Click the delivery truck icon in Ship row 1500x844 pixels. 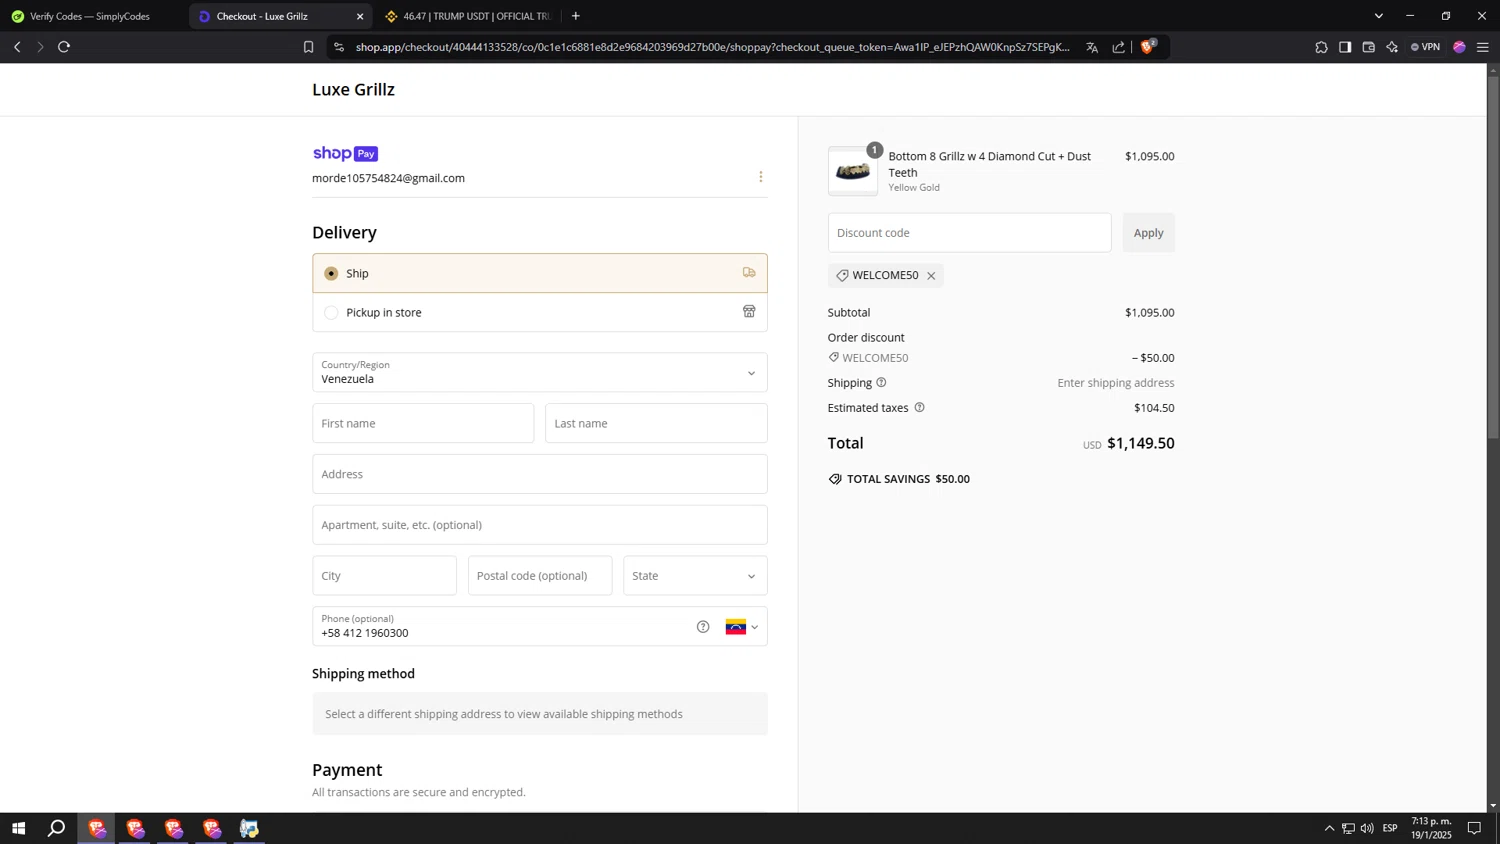click(x=749, y=272)
